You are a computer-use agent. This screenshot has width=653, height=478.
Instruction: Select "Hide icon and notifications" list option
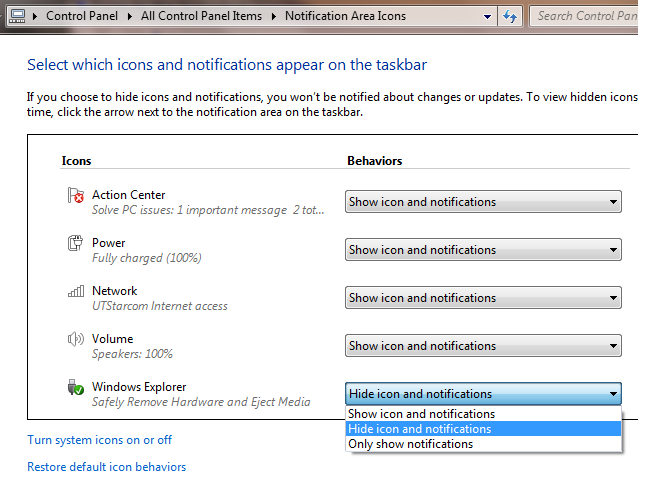pos(420,429)
